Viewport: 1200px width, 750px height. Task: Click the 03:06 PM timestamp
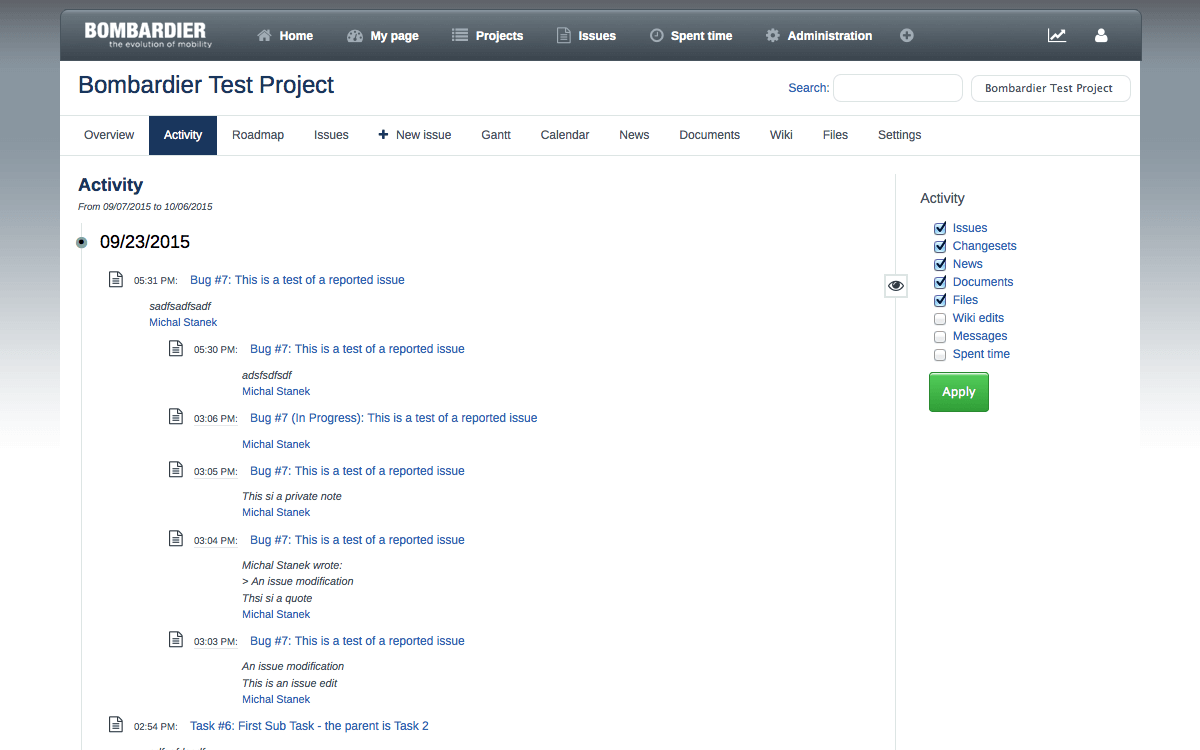click(215, 419)
